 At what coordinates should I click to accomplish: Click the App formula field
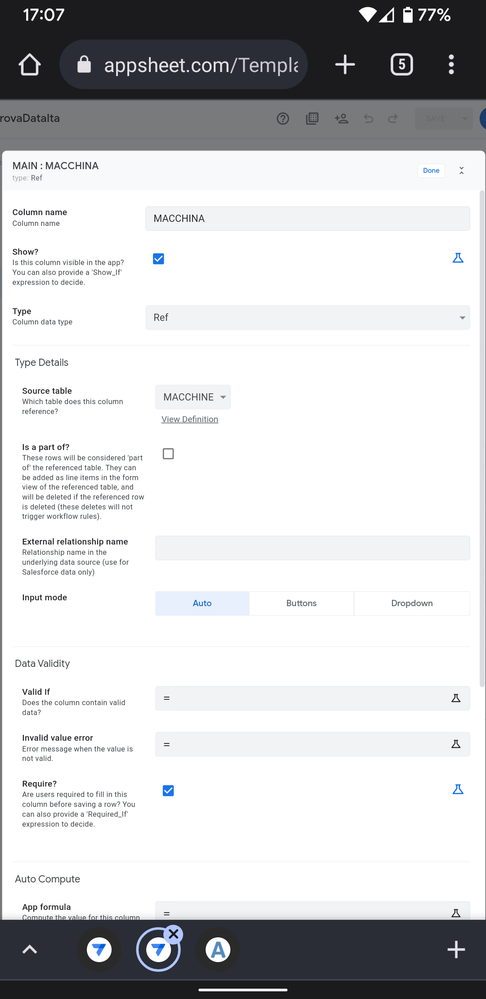[313, 911]
